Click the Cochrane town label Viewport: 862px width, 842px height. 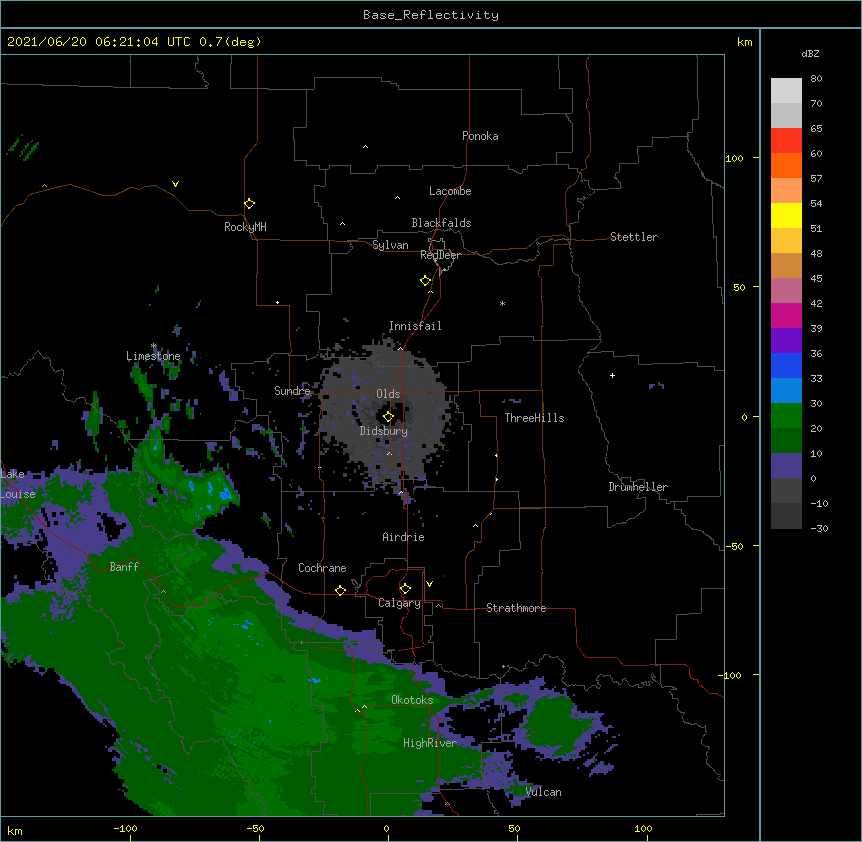coord(322,568)
